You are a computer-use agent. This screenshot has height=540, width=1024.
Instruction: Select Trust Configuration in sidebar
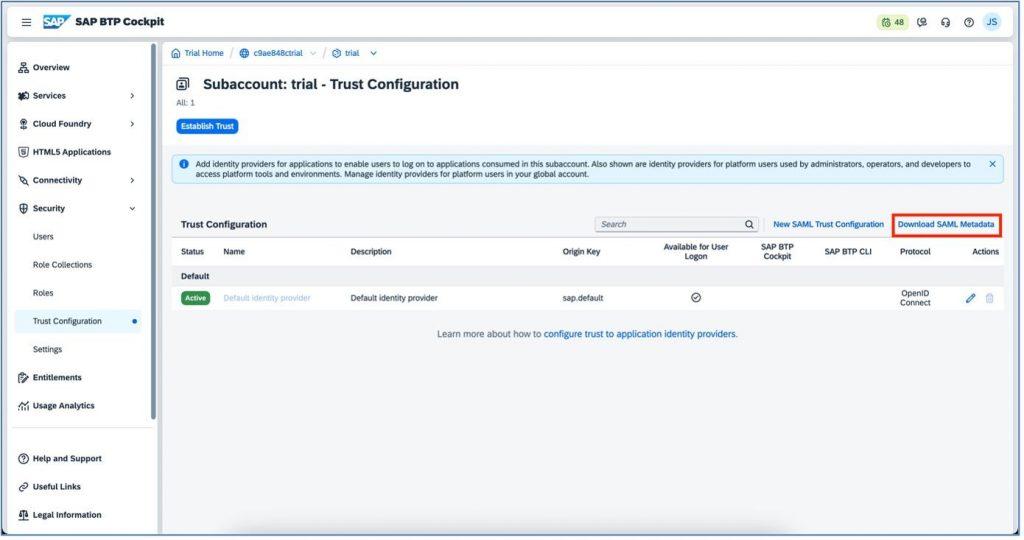[x=78, y=322]
